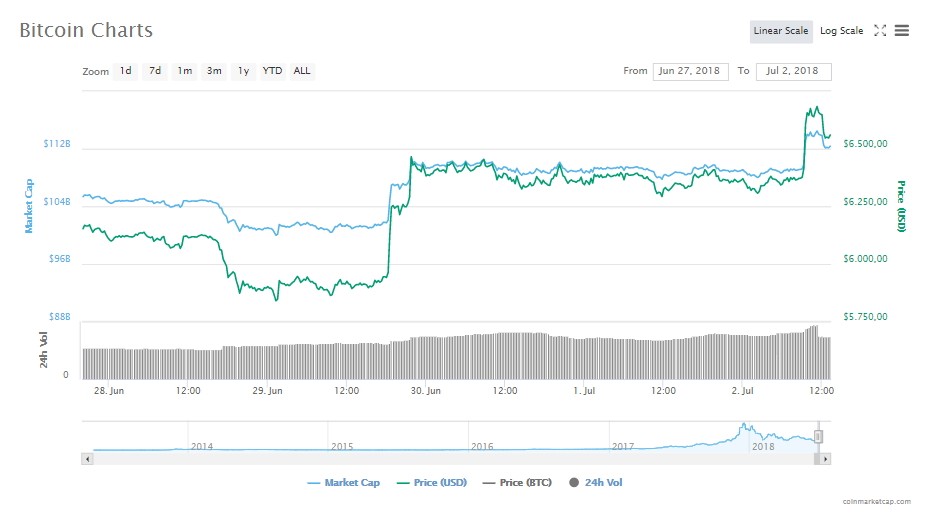Click 2017 in the navigator timeline

click(623, 446)
